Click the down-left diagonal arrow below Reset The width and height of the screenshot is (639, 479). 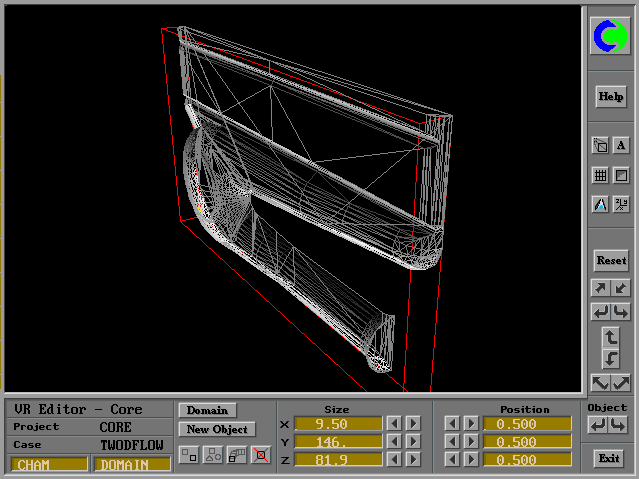(621, 288)
